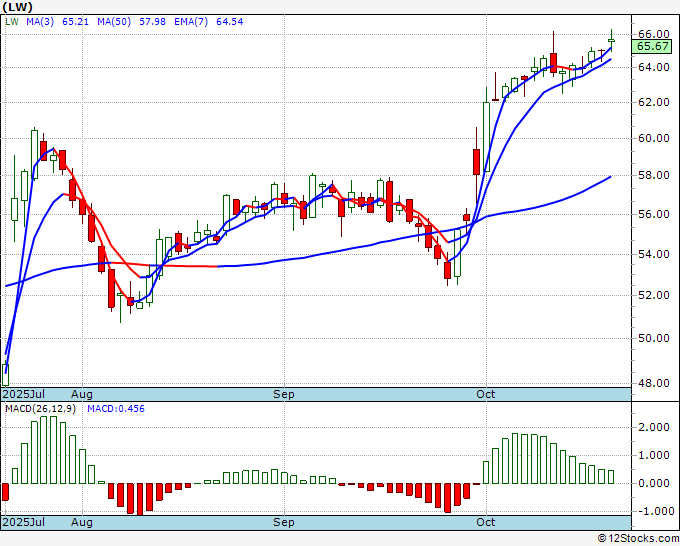The width and height of the screenshot is (680, 546).
Task: Click the tall green candle at October start
Action: click(487, 137)
